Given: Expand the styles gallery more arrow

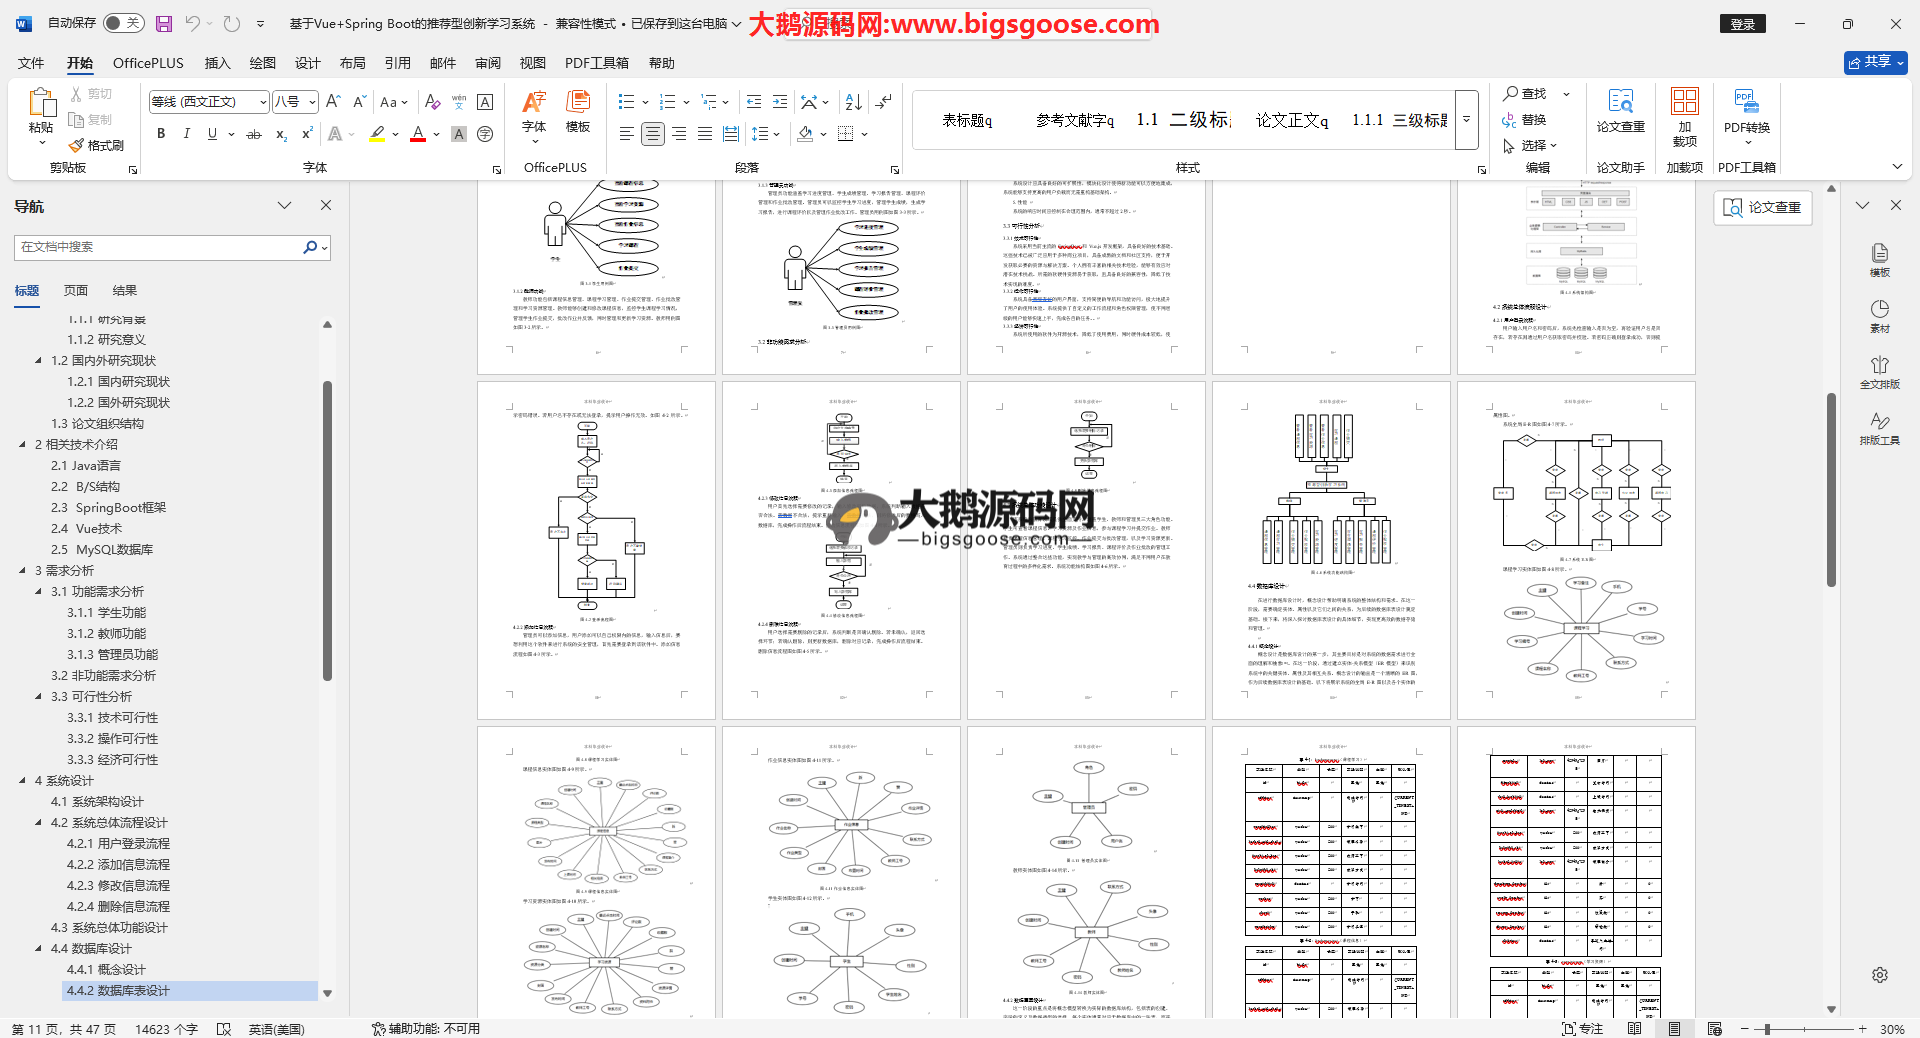Looking at the screenshot, I should tap(1466, 120).
